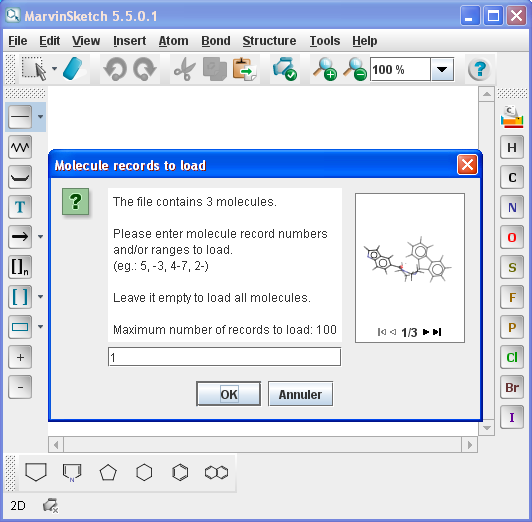The height and width of the screenshot is (522, 532).
Task: Click the record numbers input field
Action: 224,357
